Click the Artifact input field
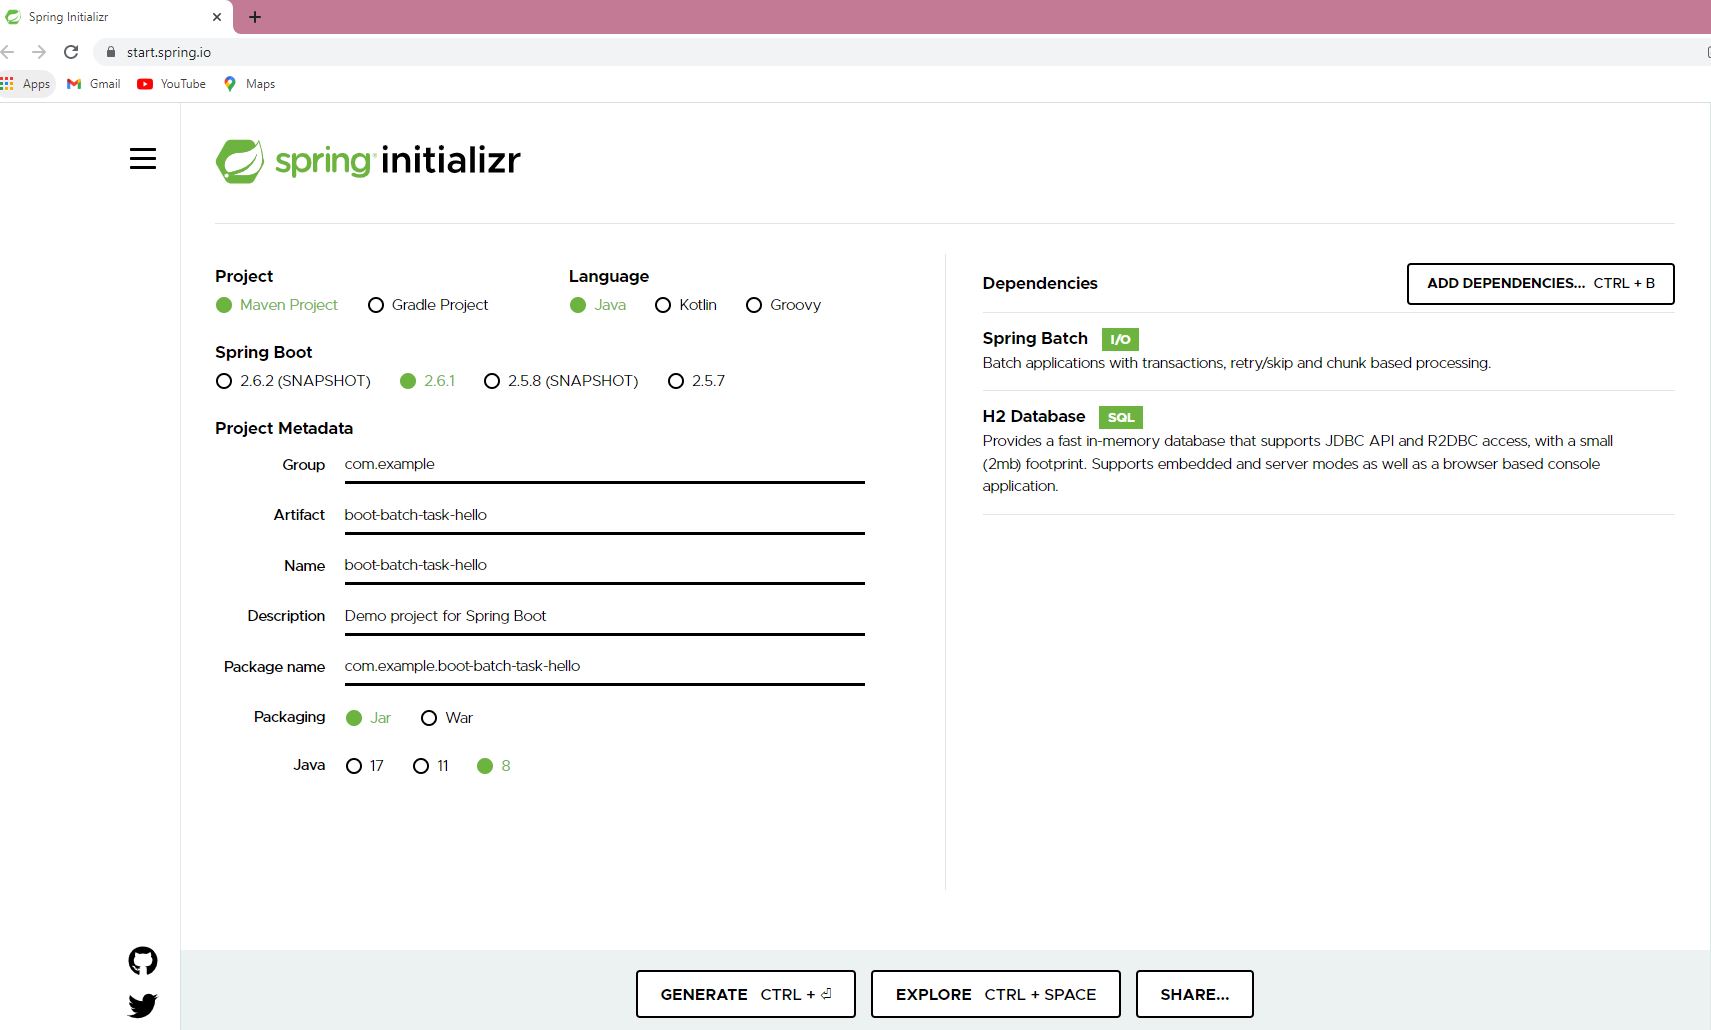Viewport: 1711px width, 1030px height. coord(604,515)
